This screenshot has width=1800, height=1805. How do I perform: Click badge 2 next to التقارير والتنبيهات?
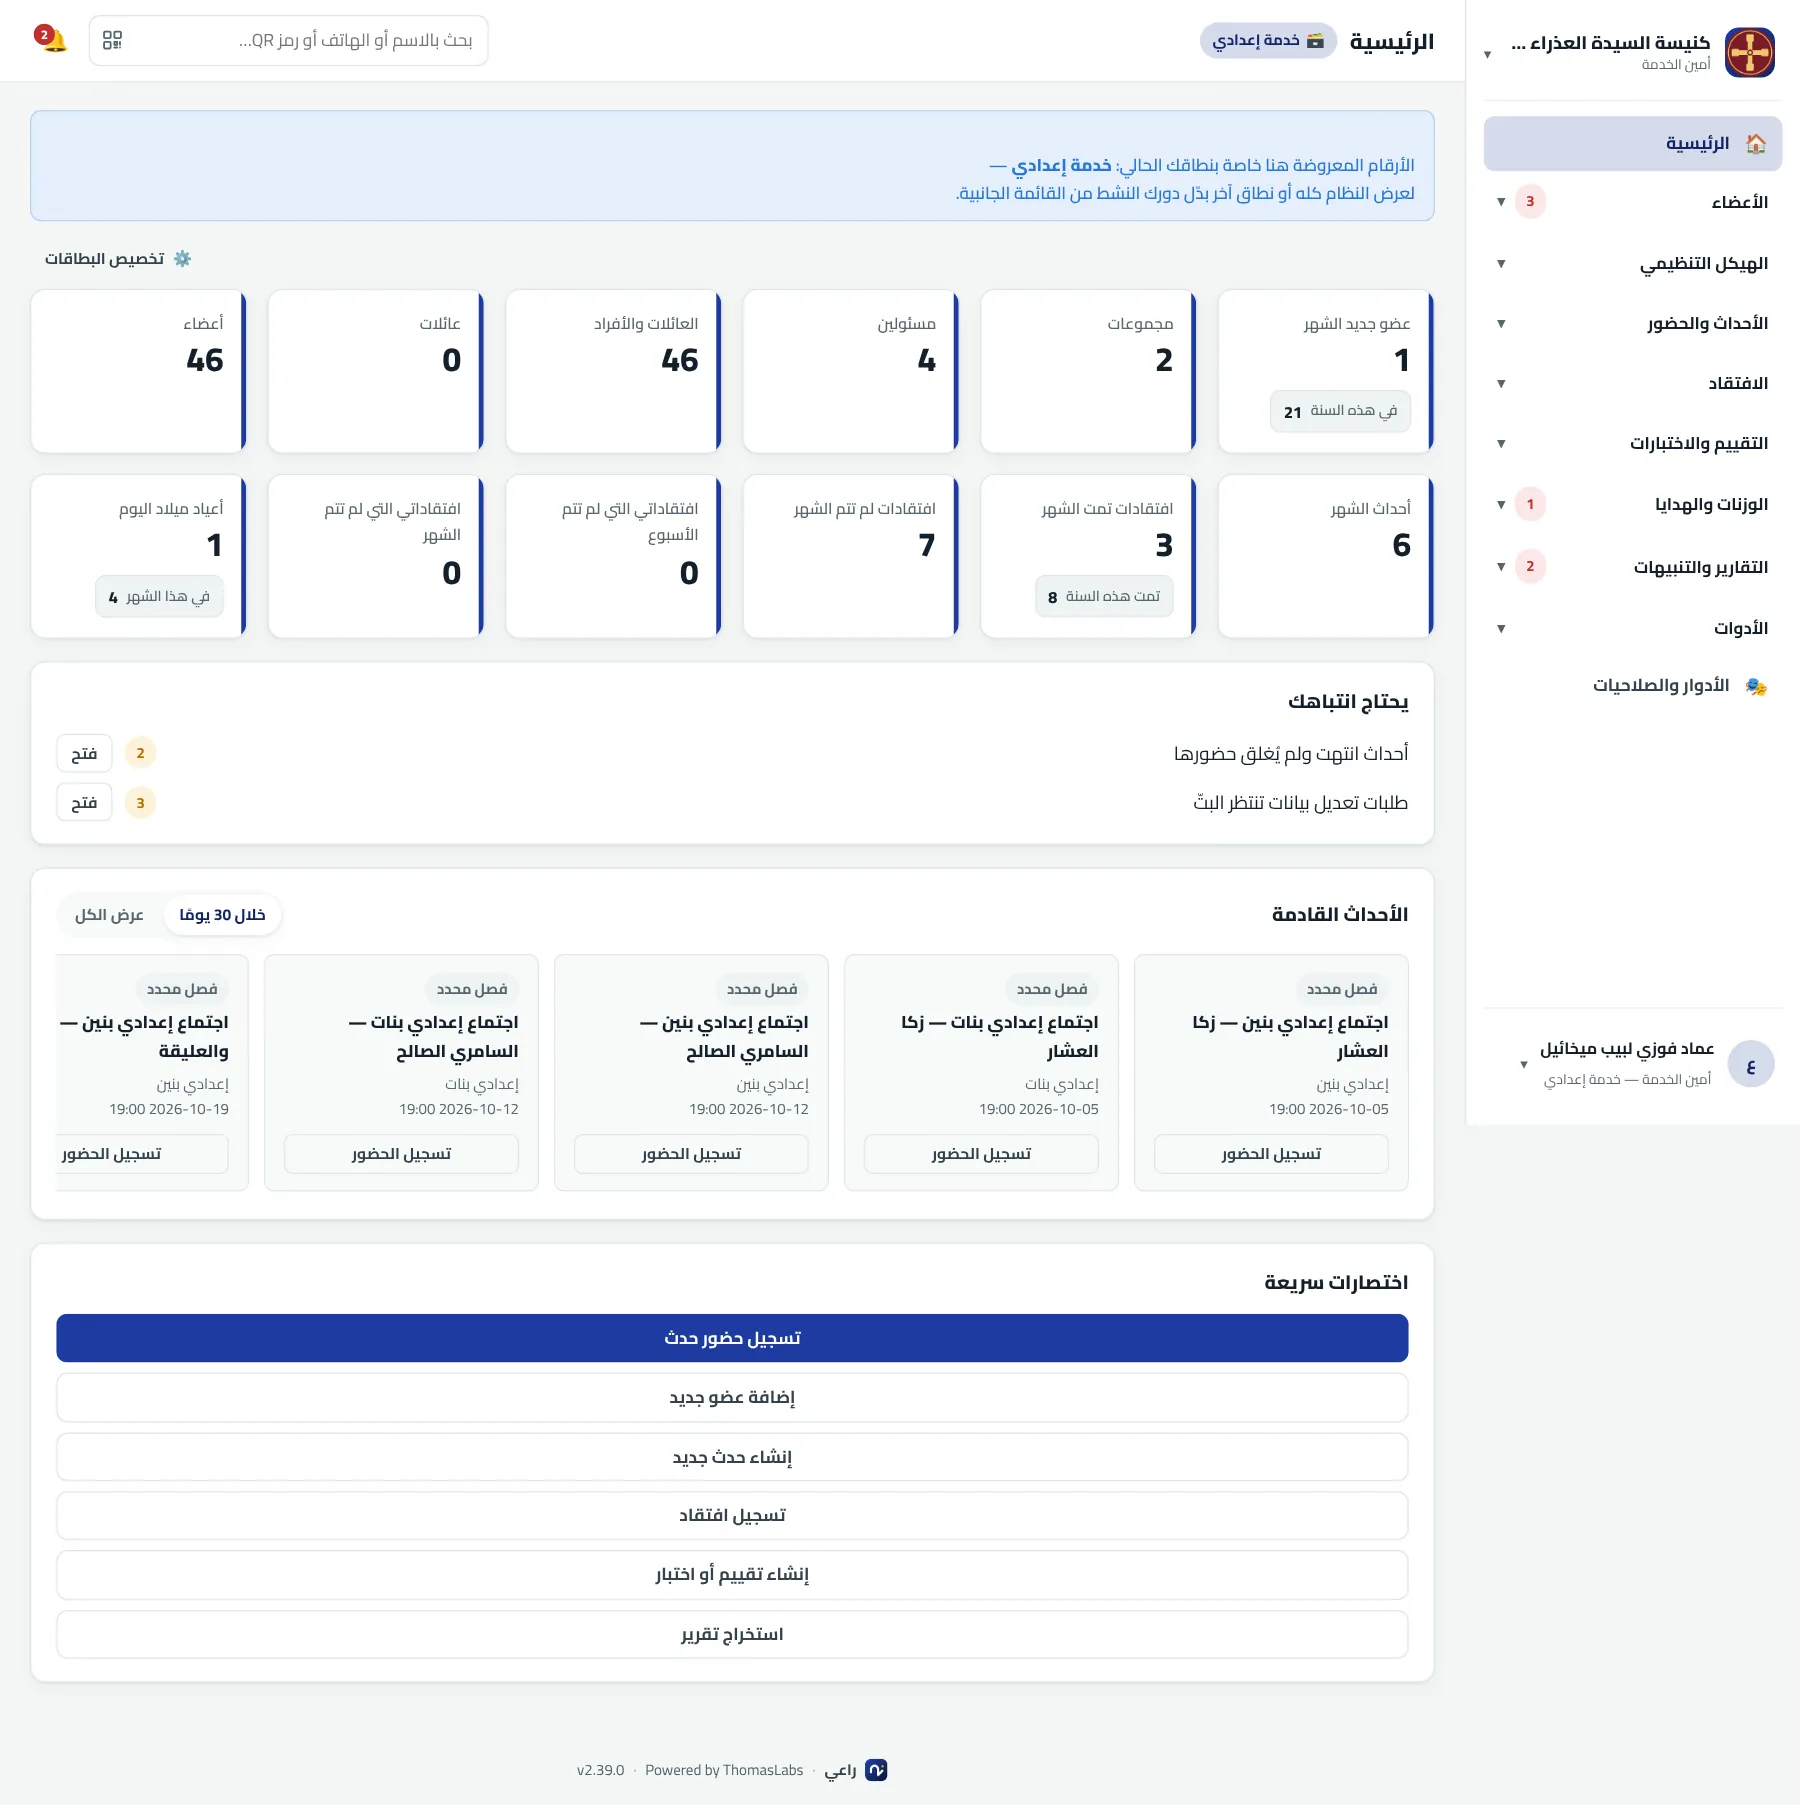[1530, 567]
